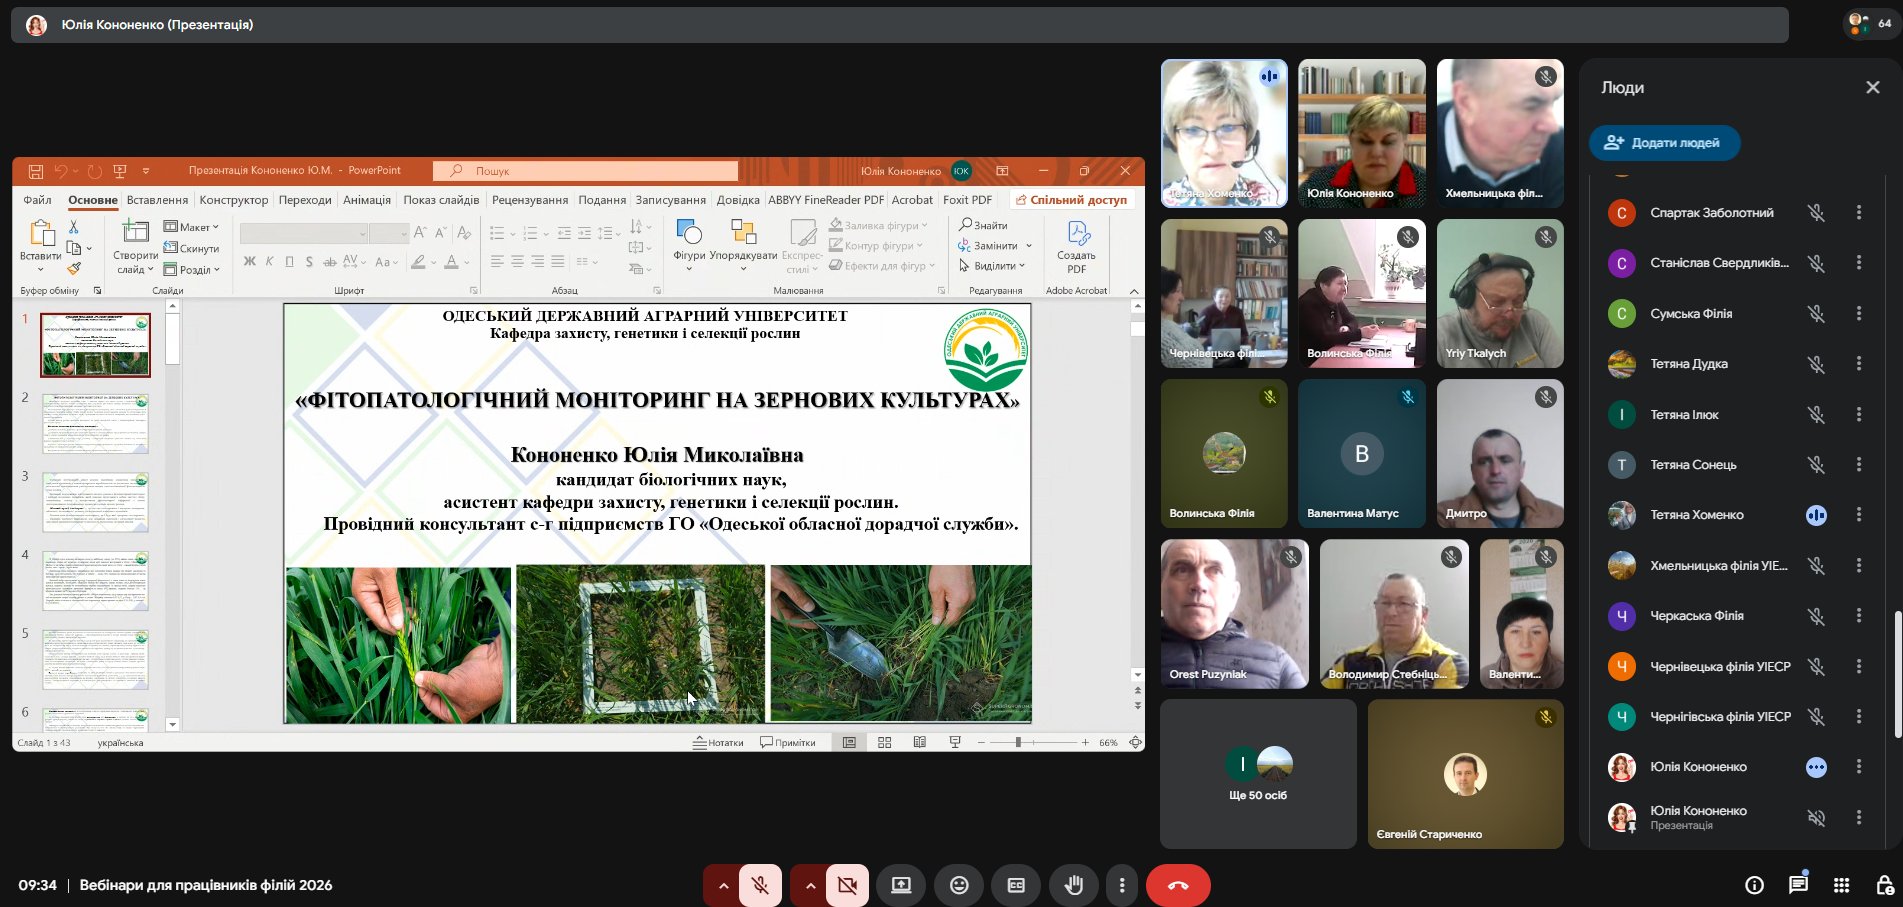Raise hand in the meeting
This screenshot has width=1903, height=907.
(x=1073, y=885)
